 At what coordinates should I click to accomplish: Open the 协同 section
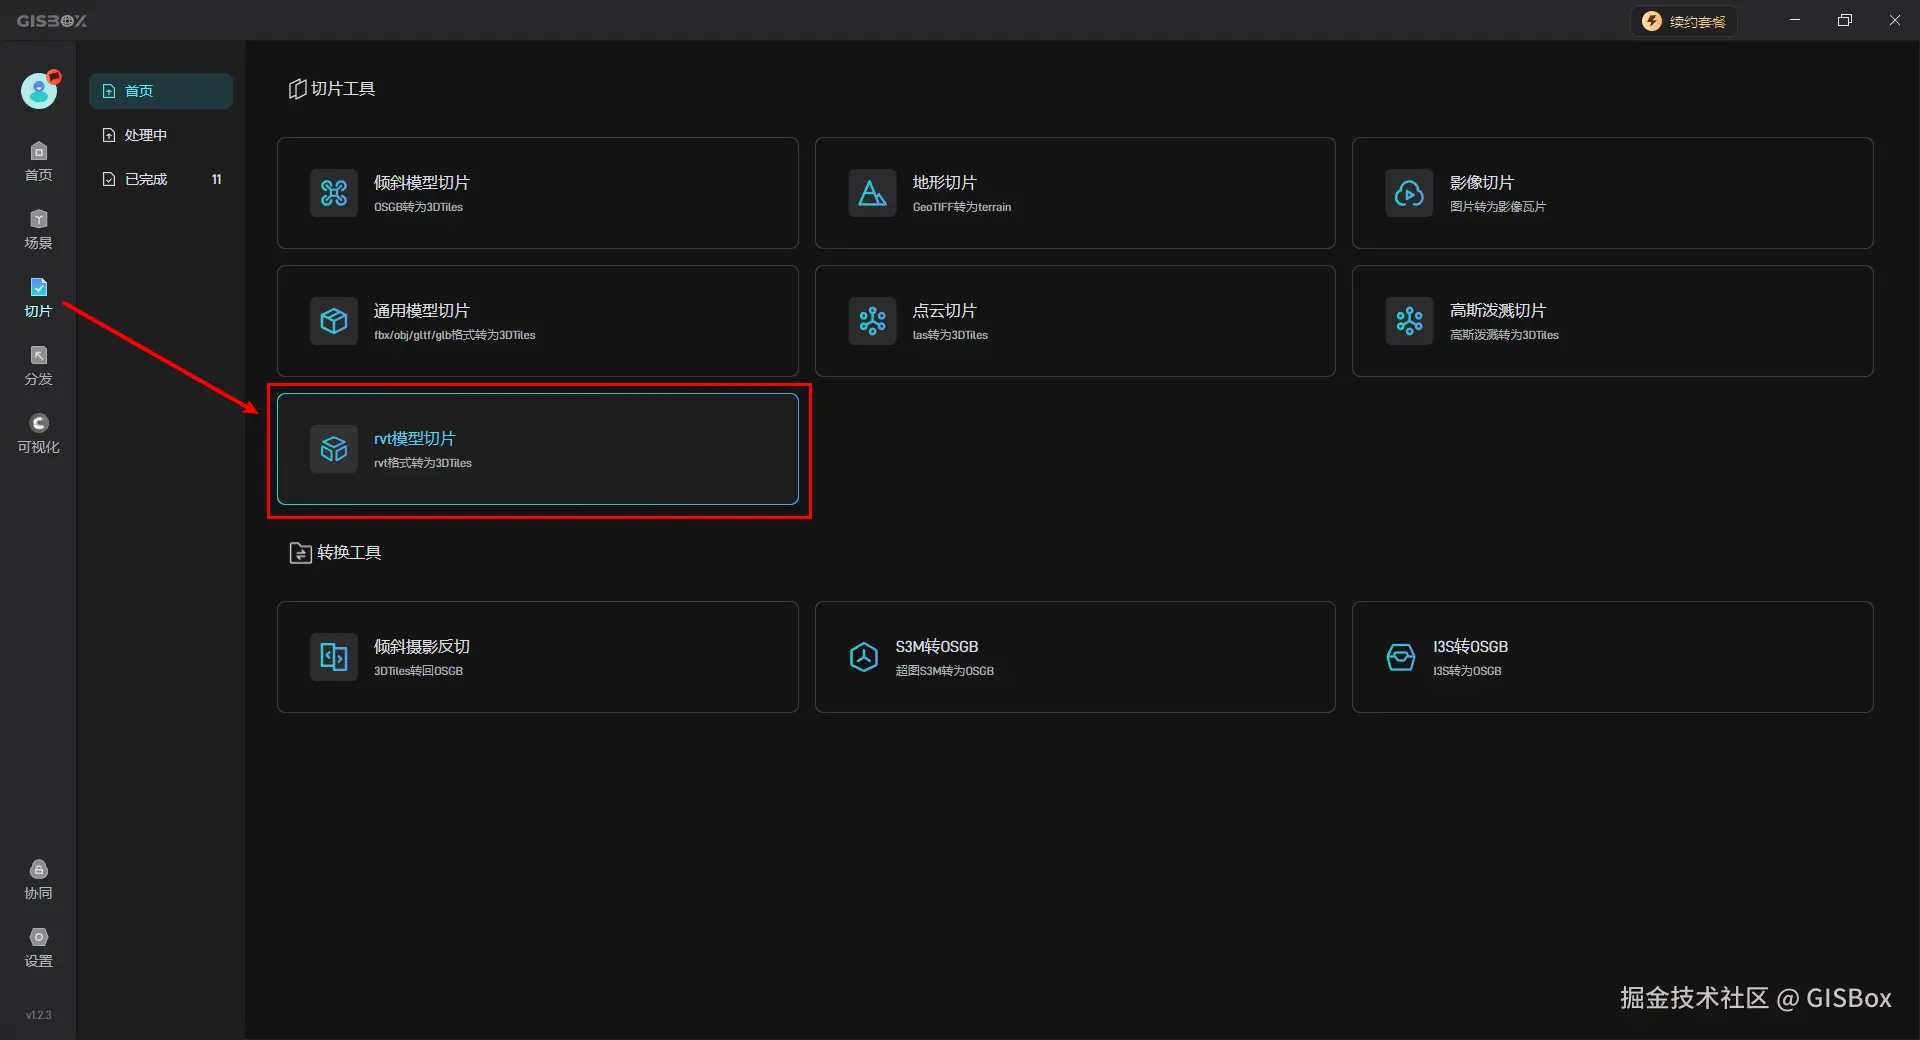point(38,880)
